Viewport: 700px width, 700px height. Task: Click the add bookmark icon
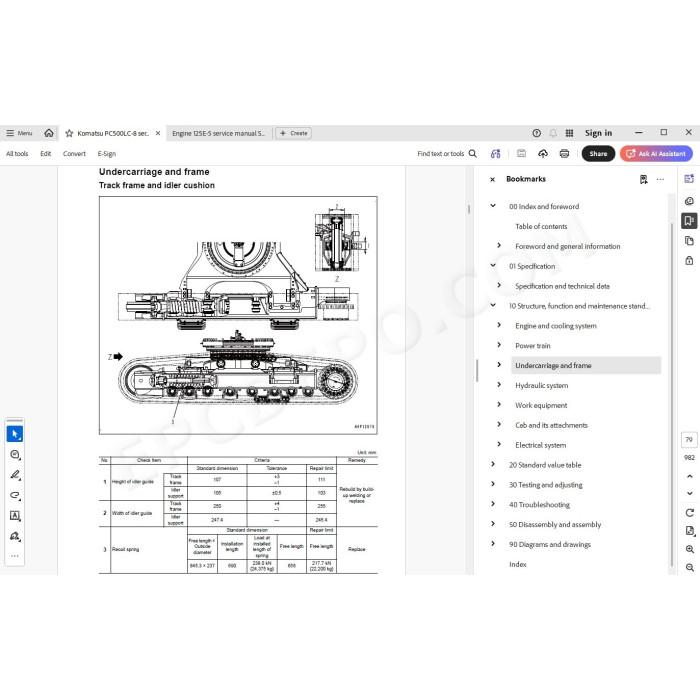[x=643, y=179]
